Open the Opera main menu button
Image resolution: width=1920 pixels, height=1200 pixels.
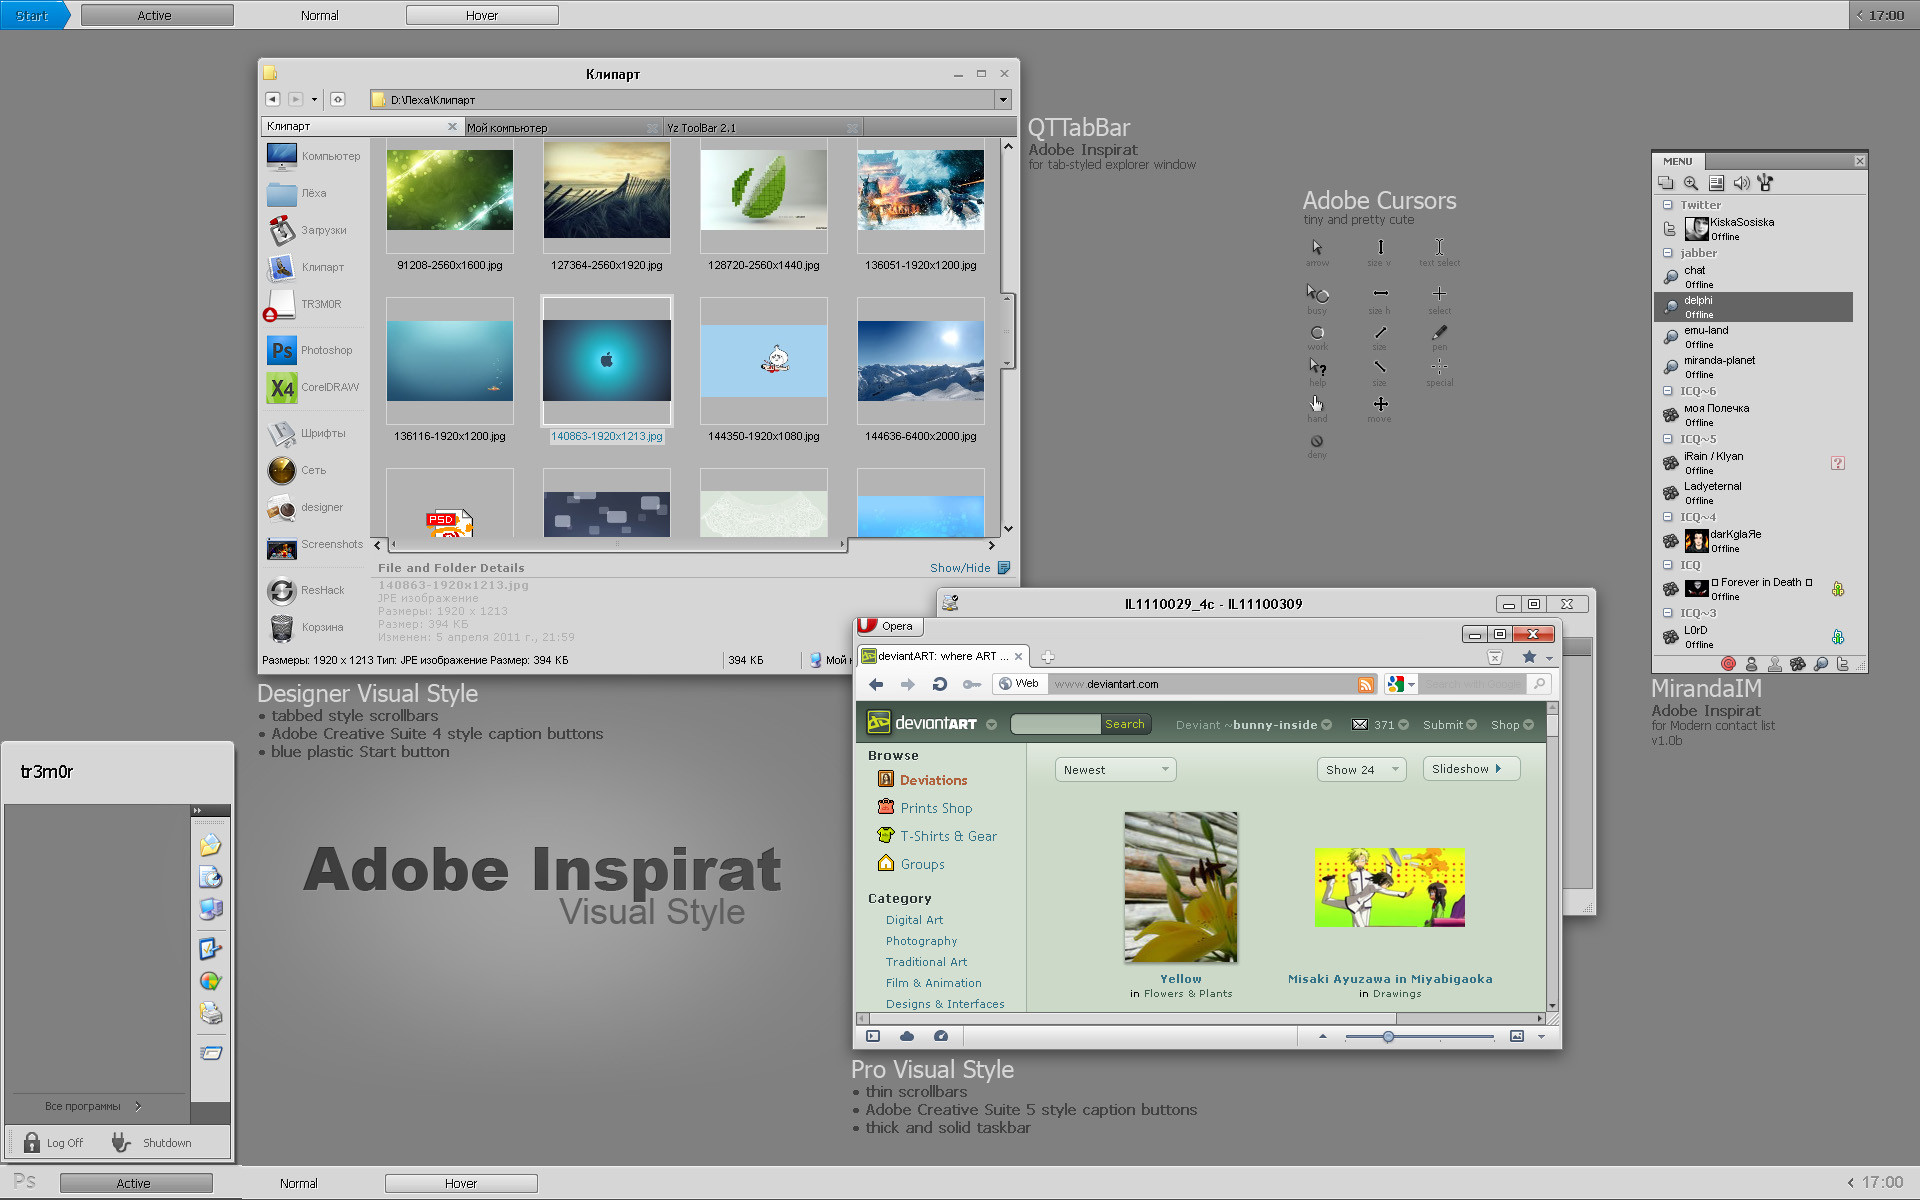click(x=889, y=626)
